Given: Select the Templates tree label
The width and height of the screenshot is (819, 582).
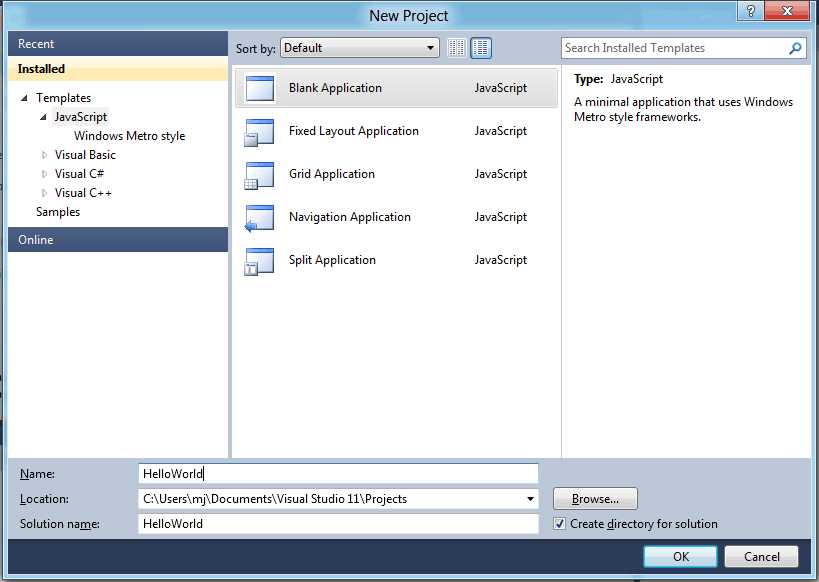Looking at the screenshot, I should tap(63, 98).
